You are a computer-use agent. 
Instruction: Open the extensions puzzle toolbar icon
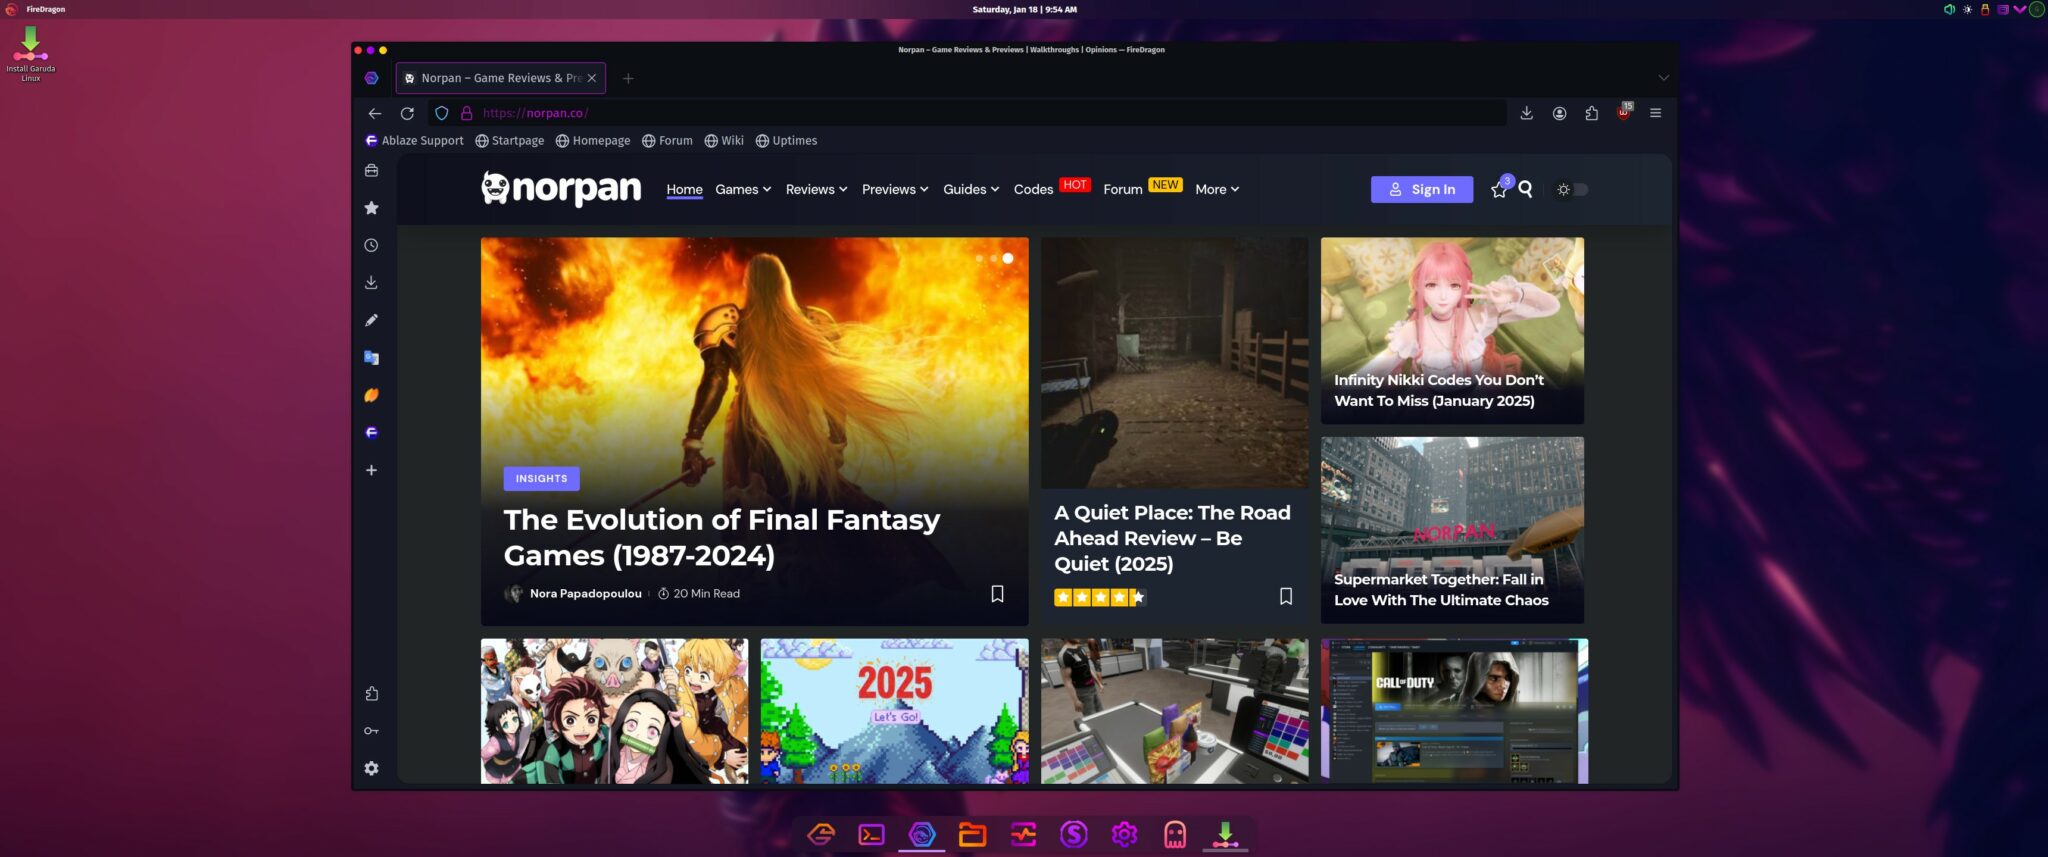[x=1591, y=113]
